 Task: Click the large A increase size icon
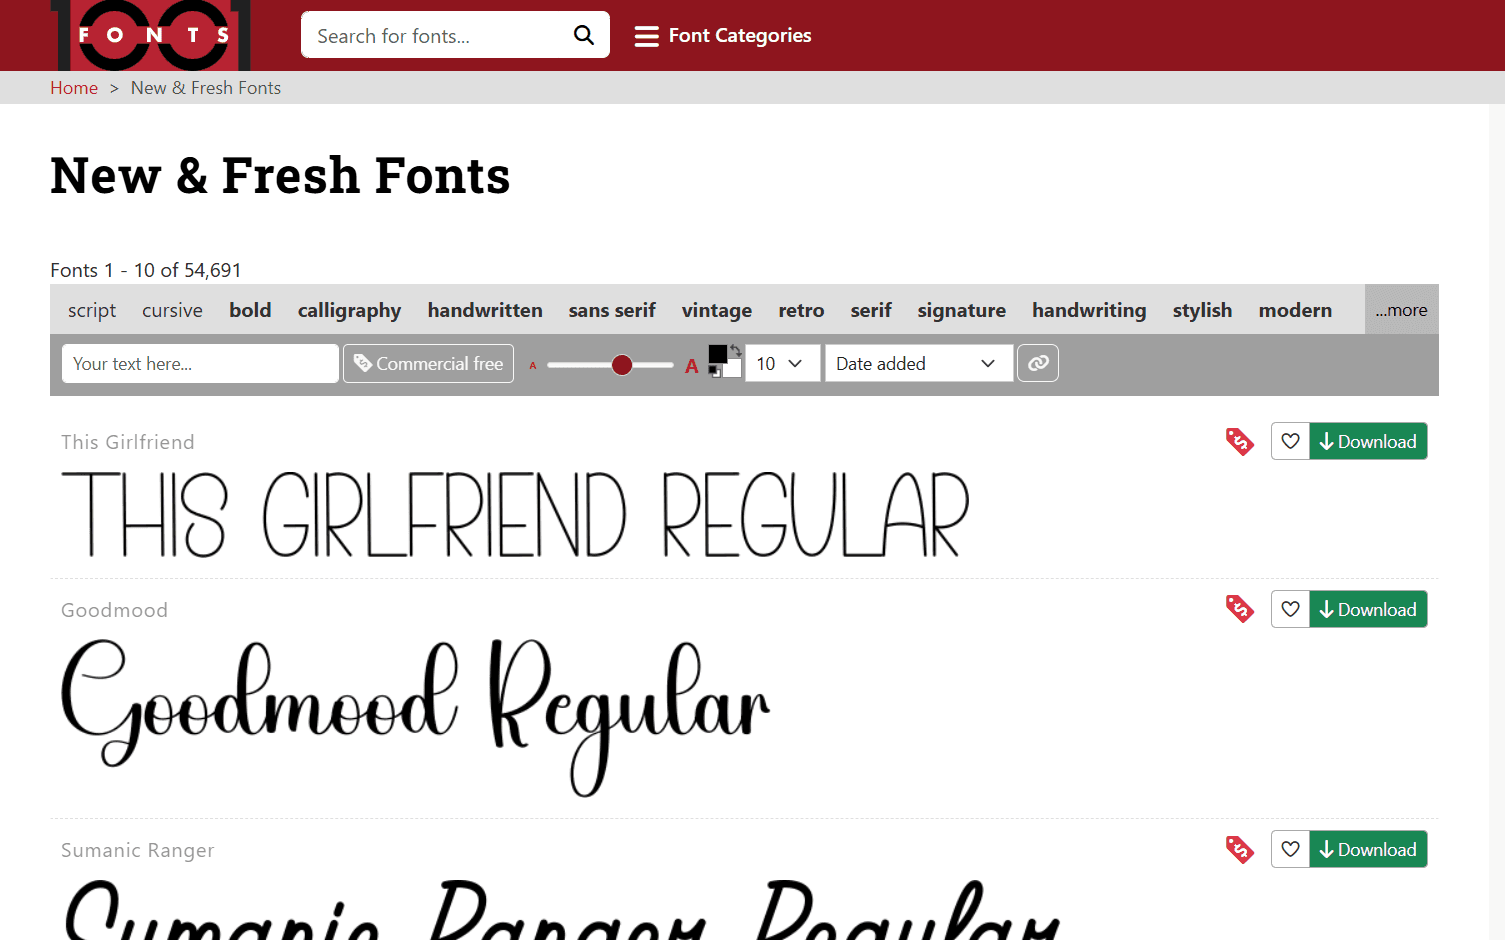tap(691, 366)
